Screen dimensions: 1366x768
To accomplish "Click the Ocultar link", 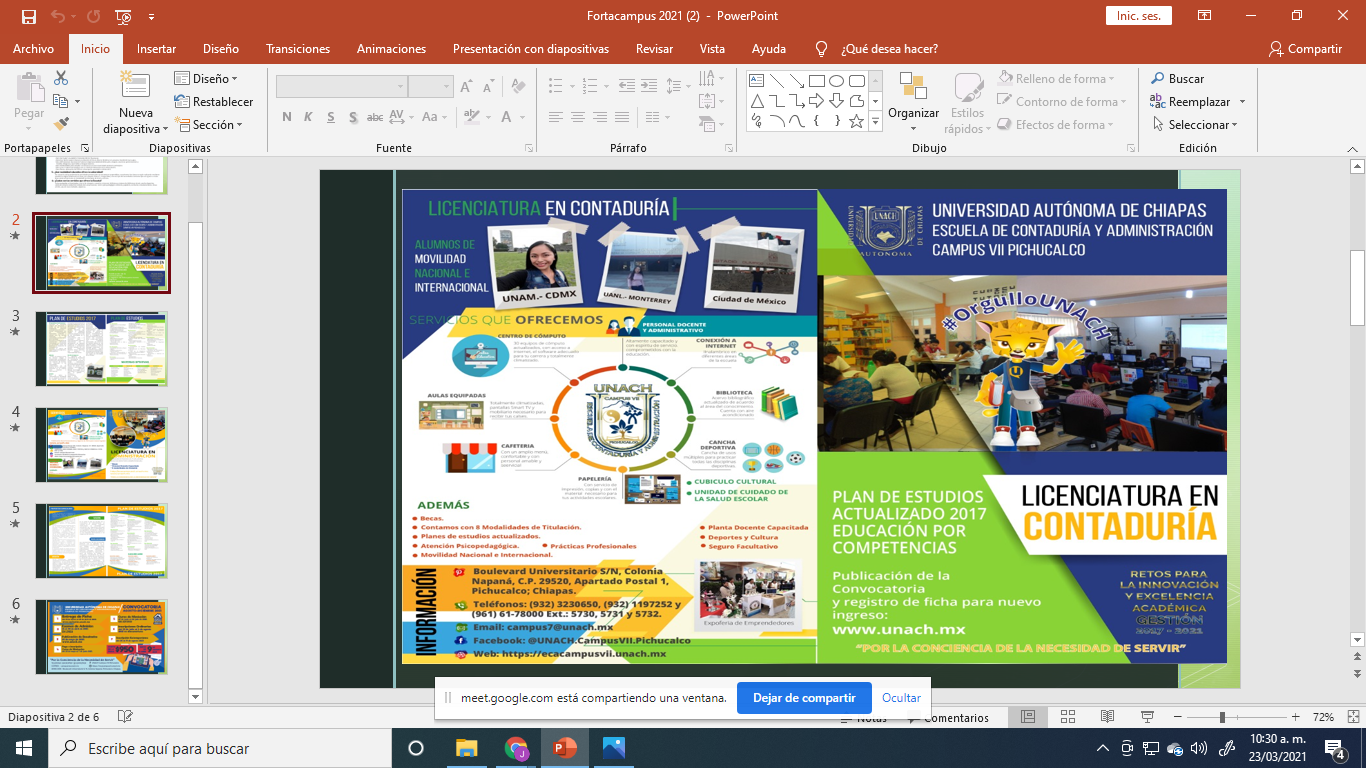I will (x=901, y=698).
